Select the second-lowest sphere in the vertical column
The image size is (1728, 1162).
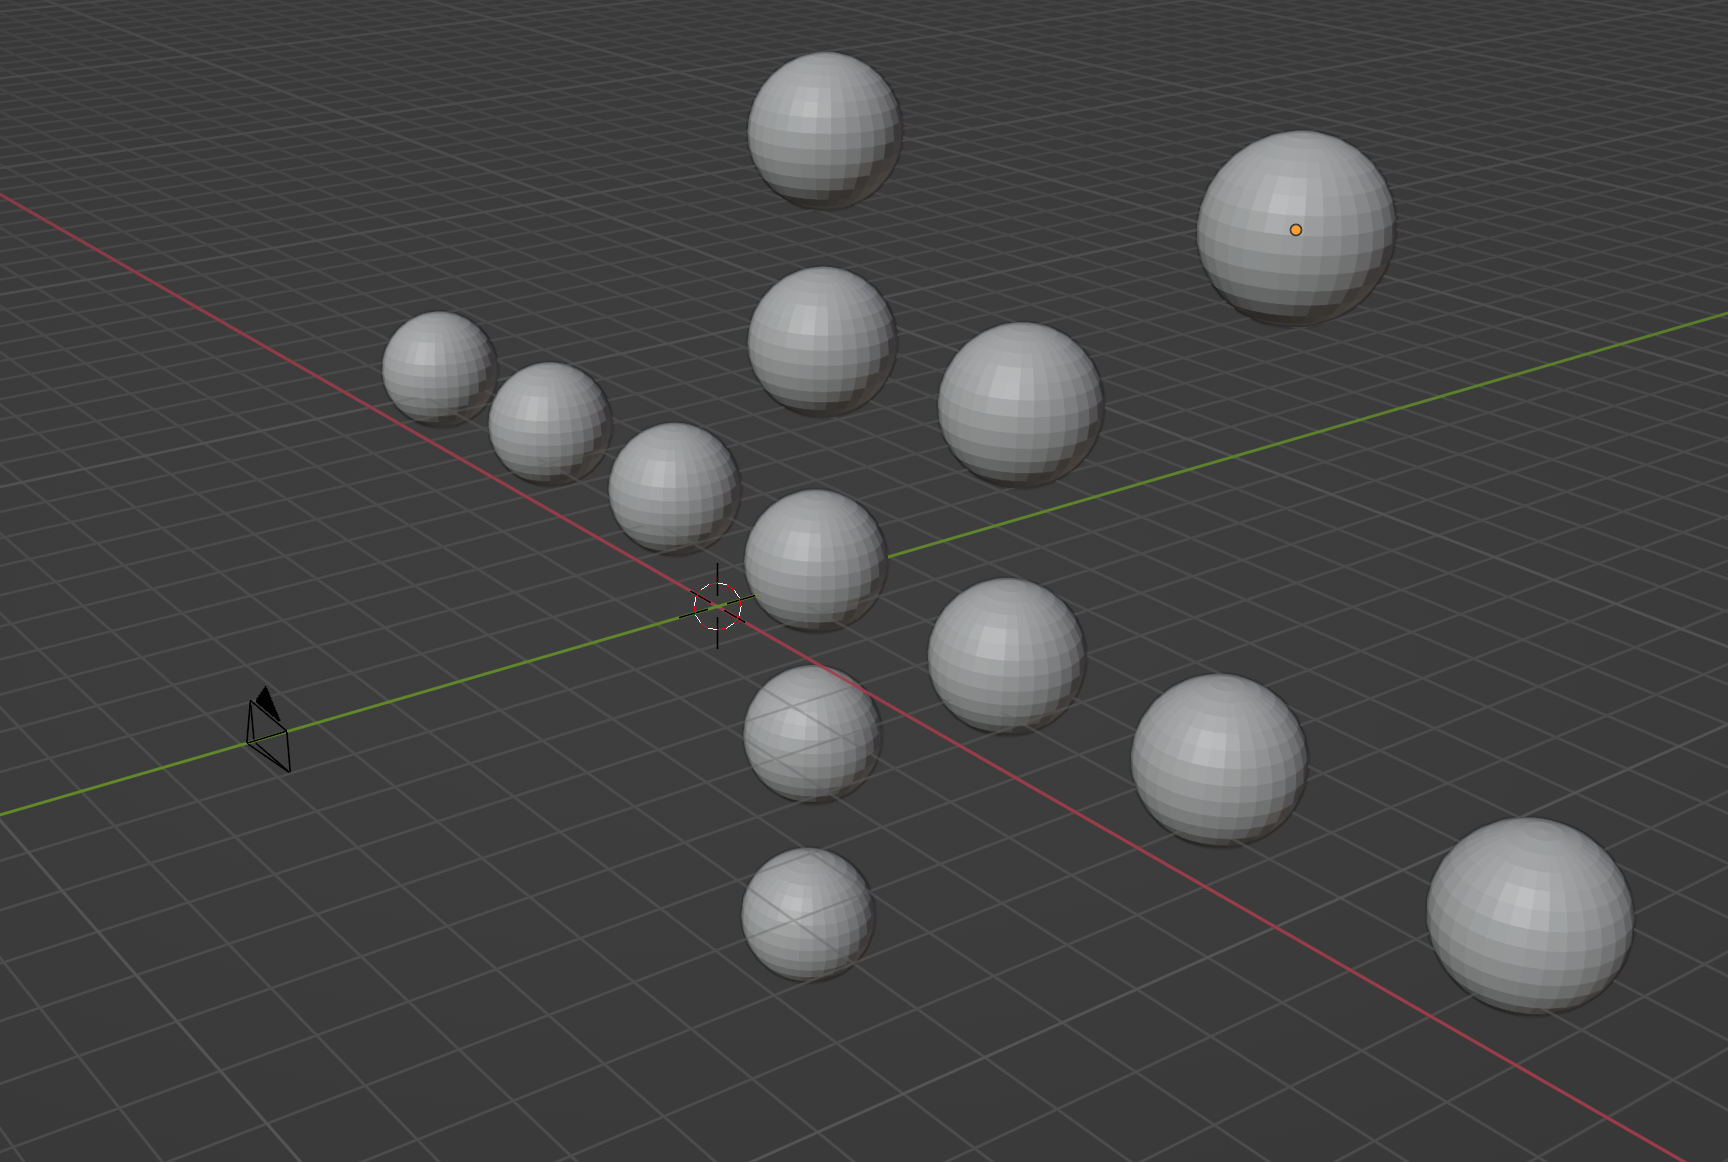(x=811, y=733)
